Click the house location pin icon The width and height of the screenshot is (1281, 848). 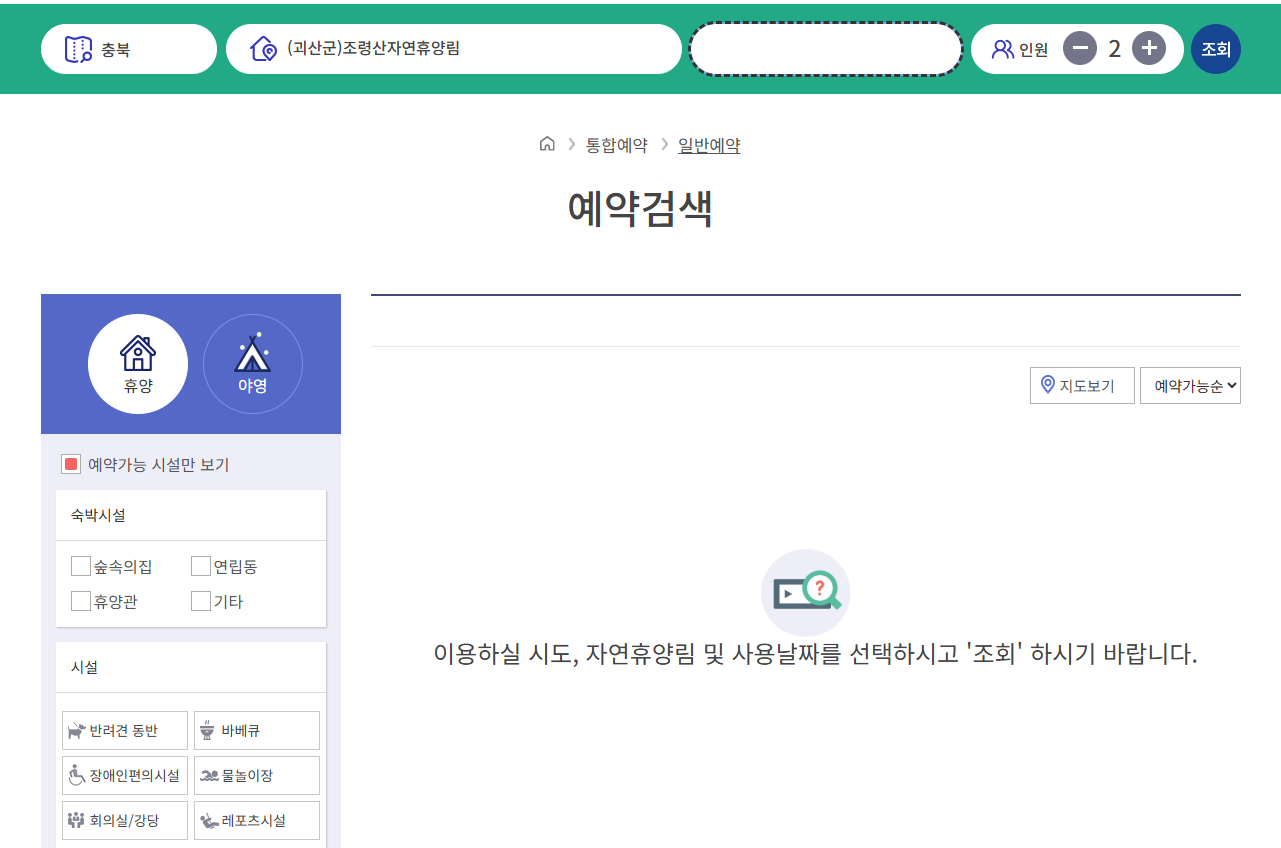click(x=264, y=49)
